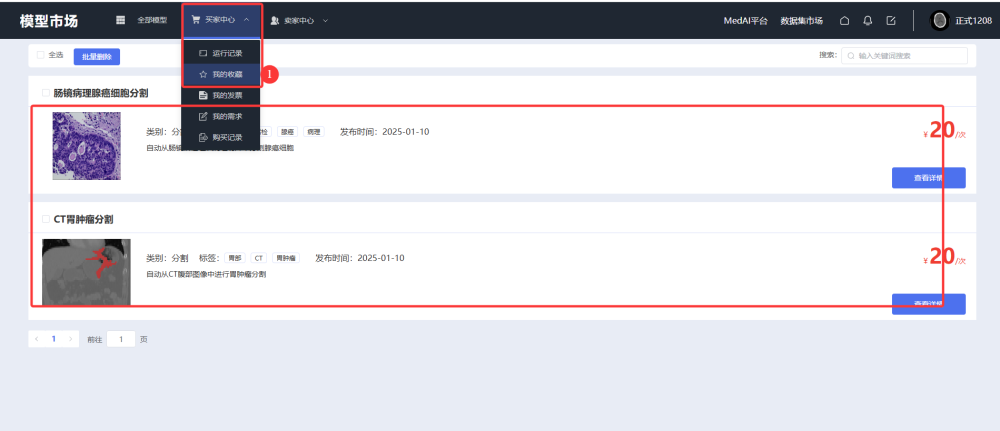
Task: Go to next page arrow
Action: (x=70, y=339)
